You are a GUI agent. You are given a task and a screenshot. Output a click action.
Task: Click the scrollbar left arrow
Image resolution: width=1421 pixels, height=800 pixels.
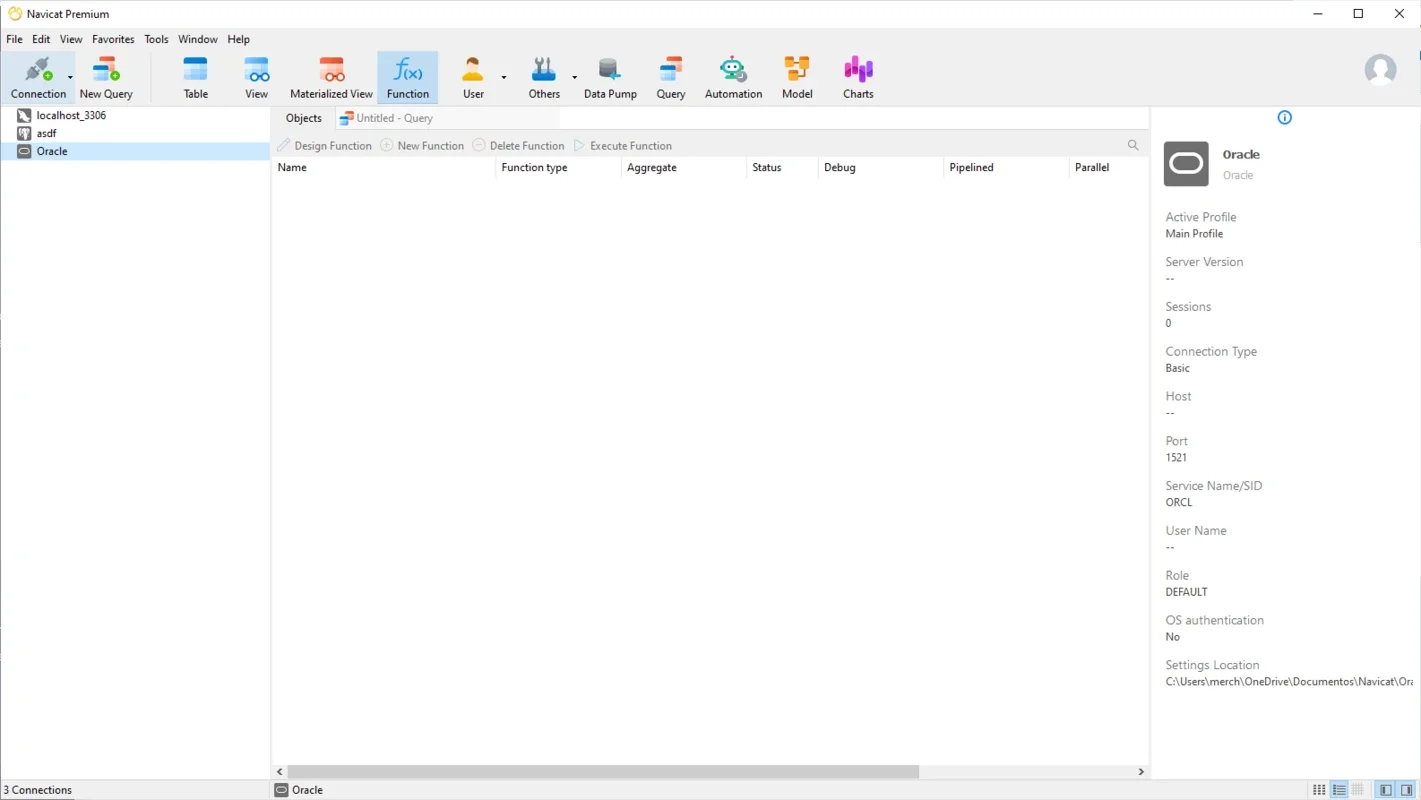tap(280, 772)
